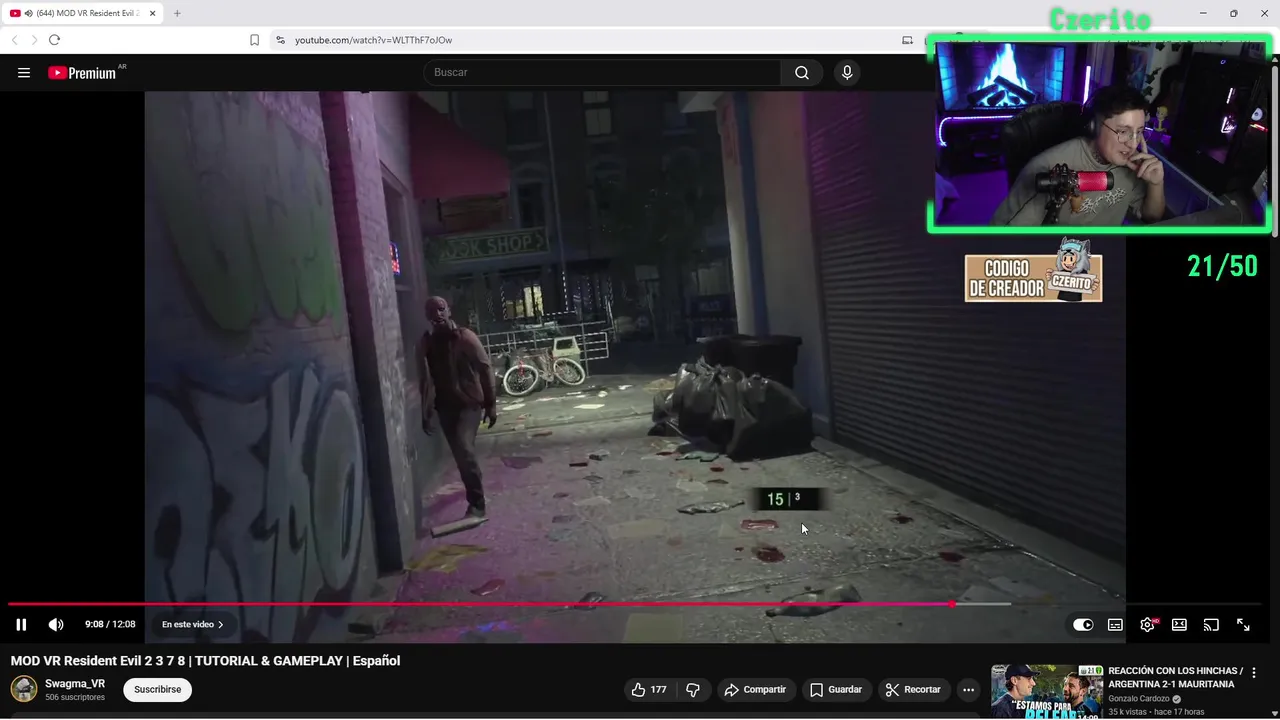
Task: Click the browser reload page icon
Action: point(54,40)
